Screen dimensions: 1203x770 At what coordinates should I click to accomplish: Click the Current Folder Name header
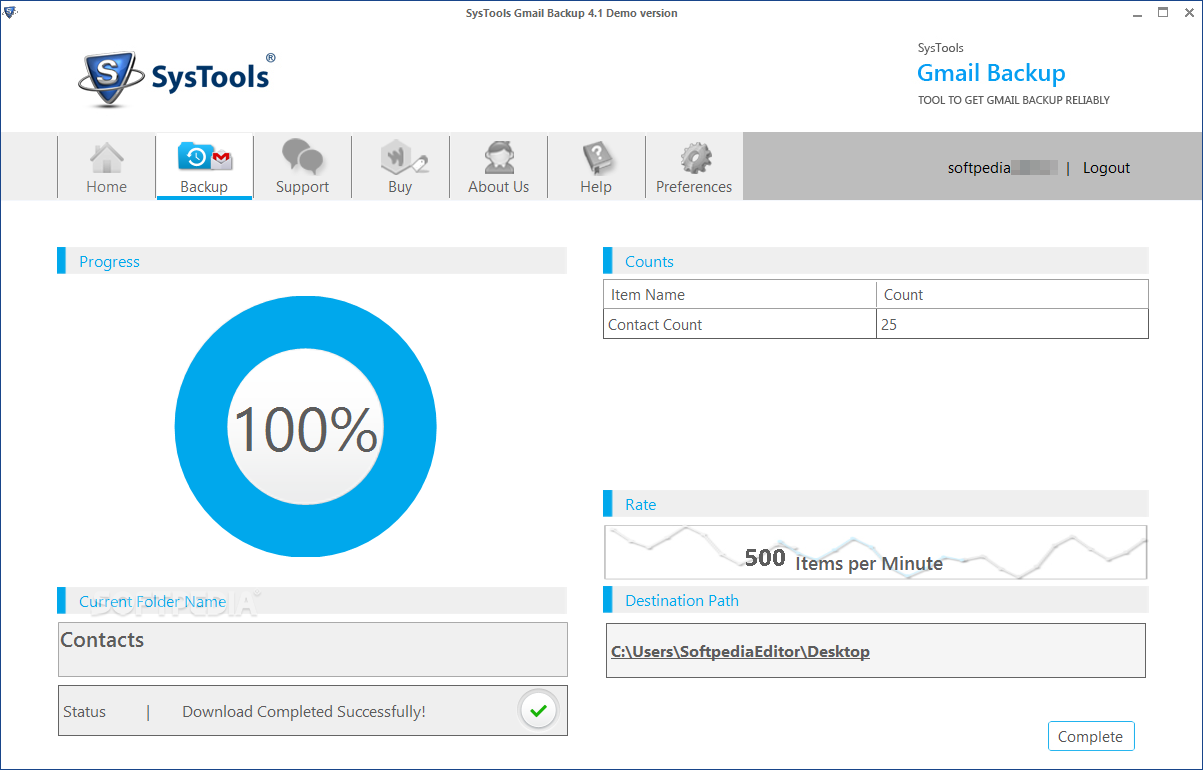[x=312, y=600]
